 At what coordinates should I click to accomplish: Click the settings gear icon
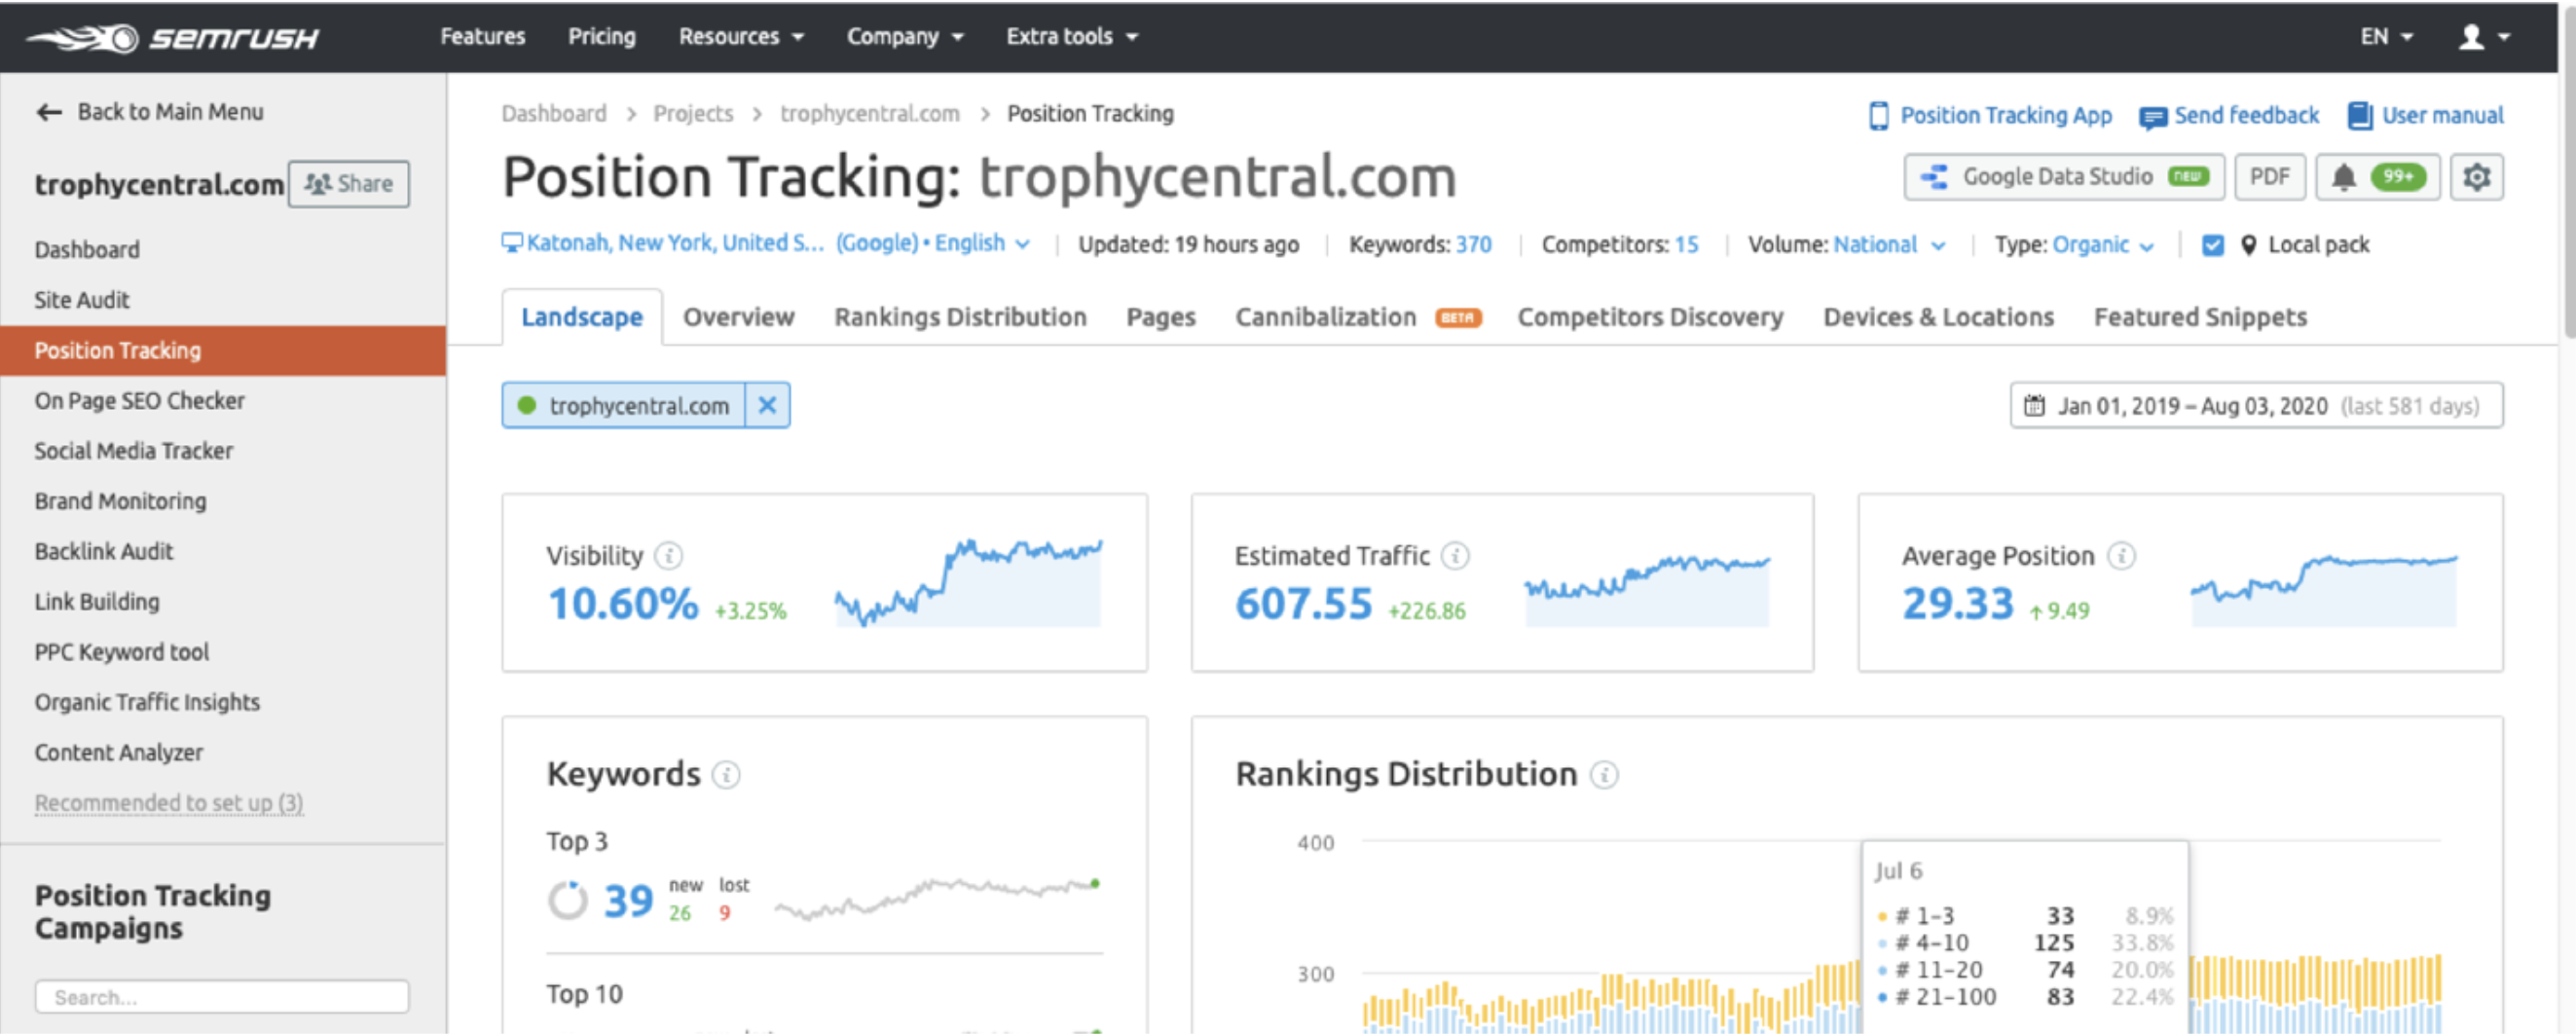click(x=2476, y=177)
